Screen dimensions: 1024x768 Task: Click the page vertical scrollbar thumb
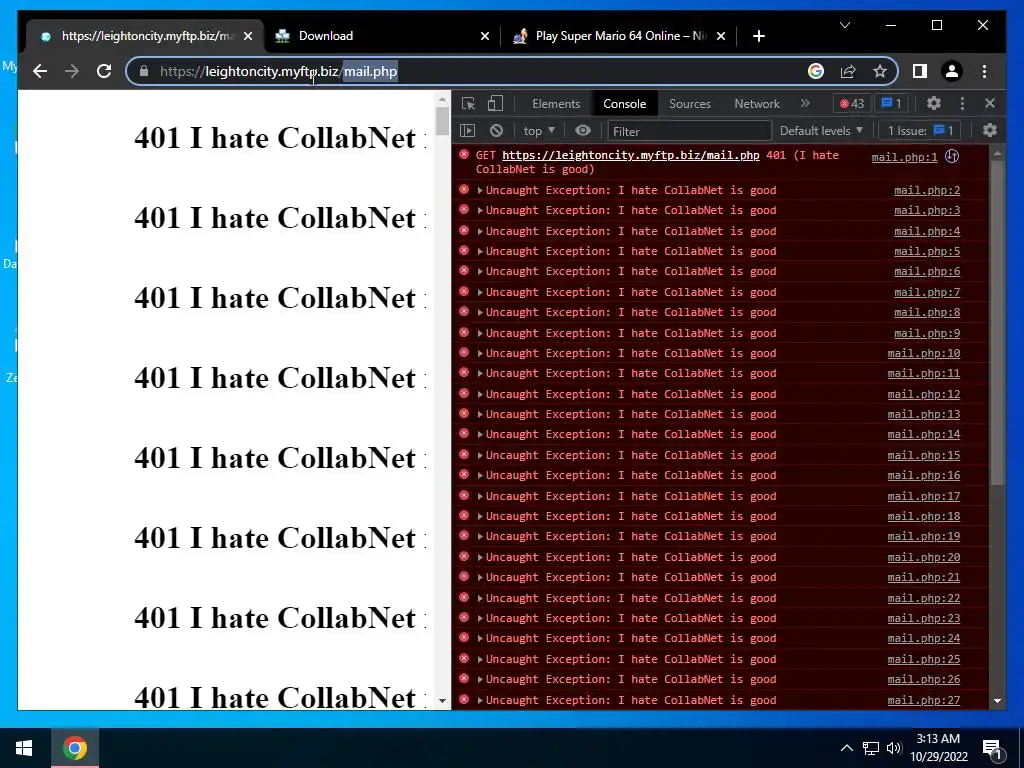point(443,121)
